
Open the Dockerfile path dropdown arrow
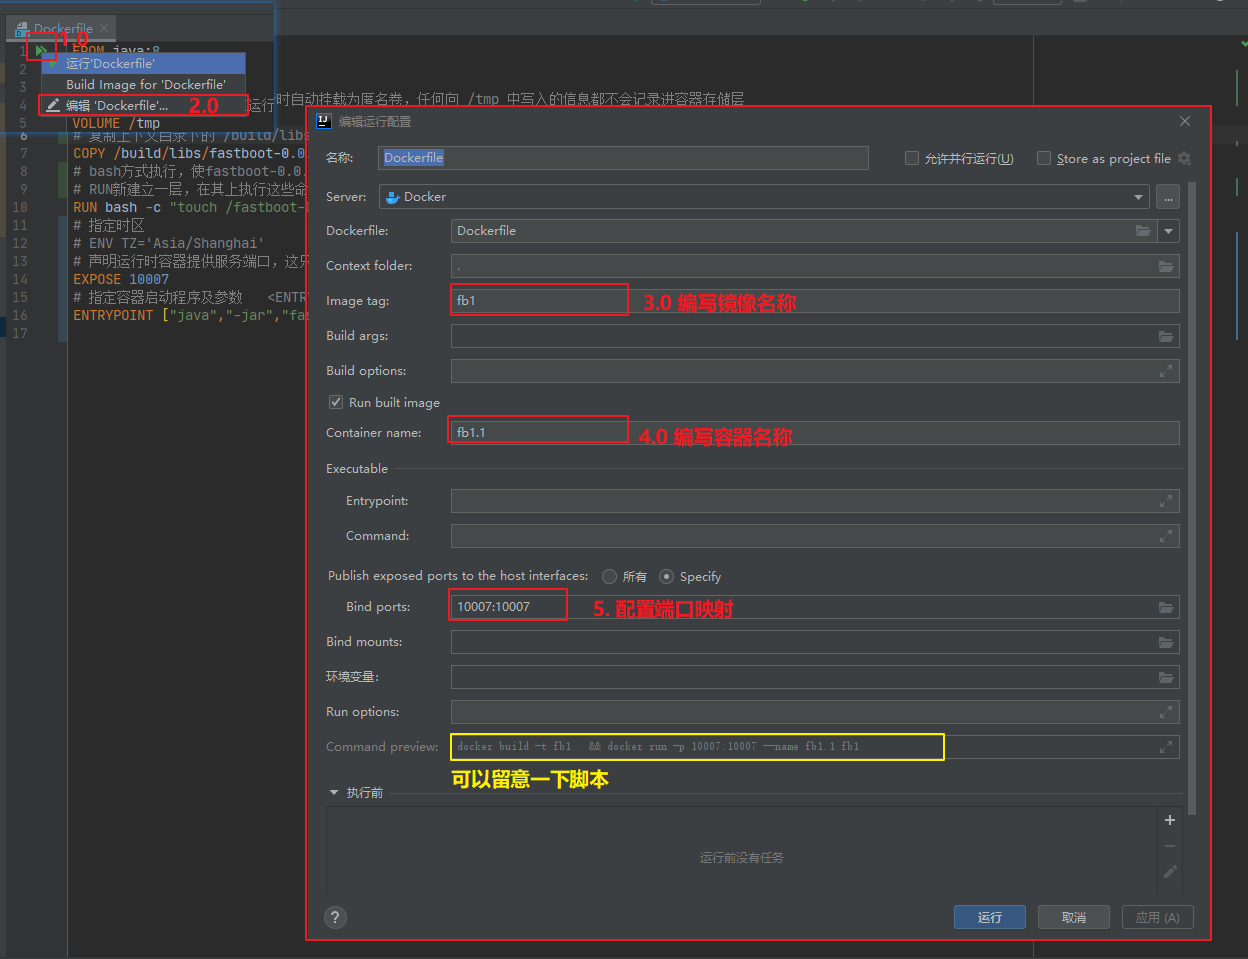(1169, 231)
